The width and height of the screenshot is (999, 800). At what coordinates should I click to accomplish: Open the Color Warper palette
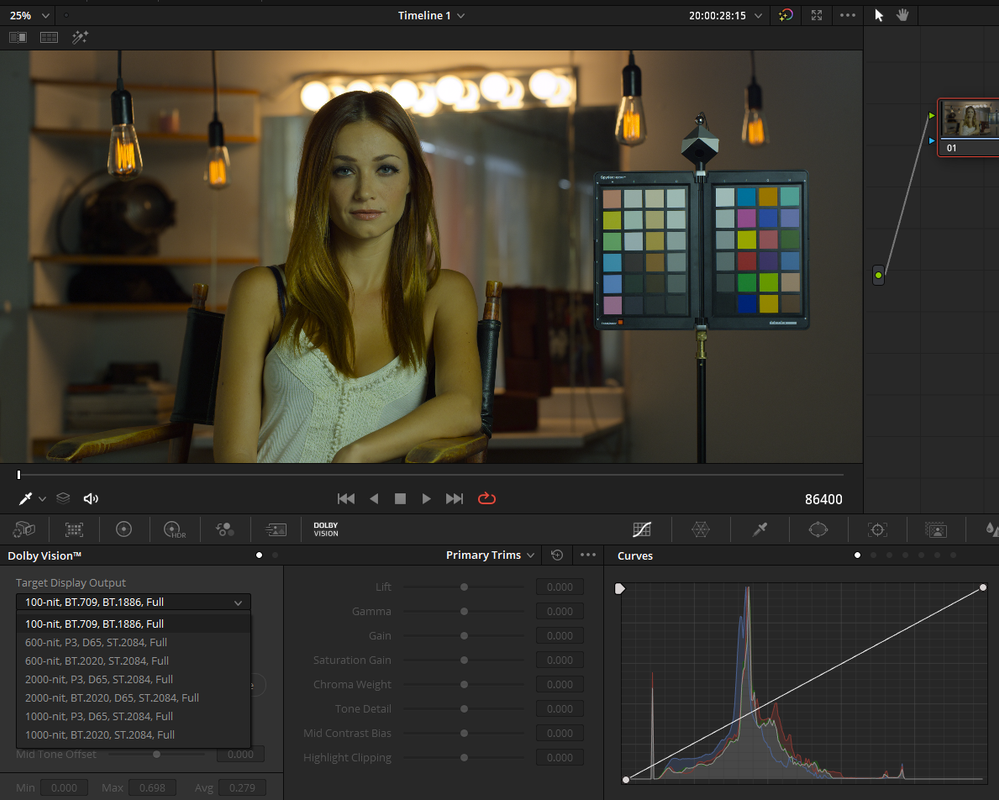click(x=701, y=529)
